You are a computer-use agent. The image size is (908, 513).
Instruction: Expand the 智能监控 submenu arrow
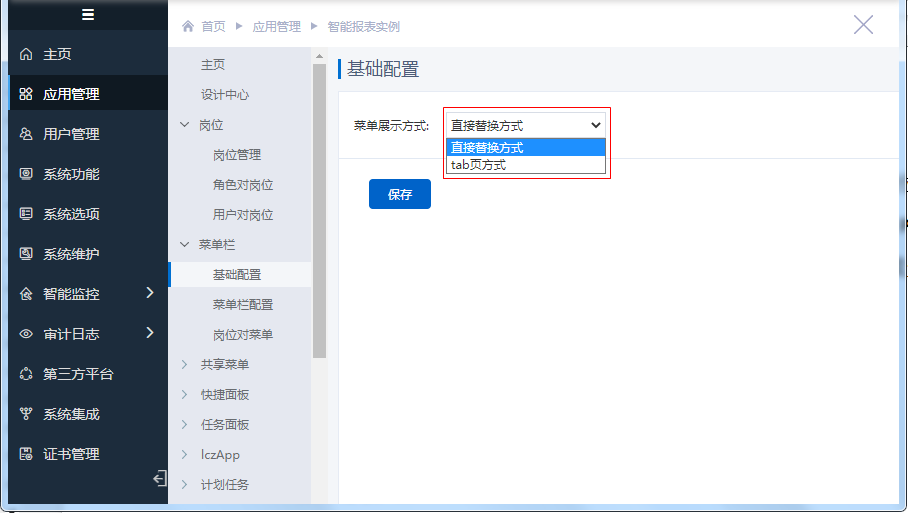(x=150, y=293)
